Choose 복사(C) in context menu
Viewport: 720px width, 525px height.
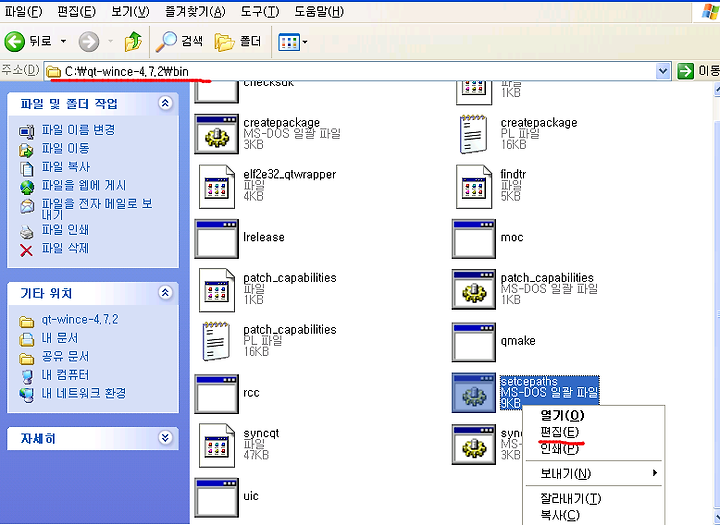594,515
